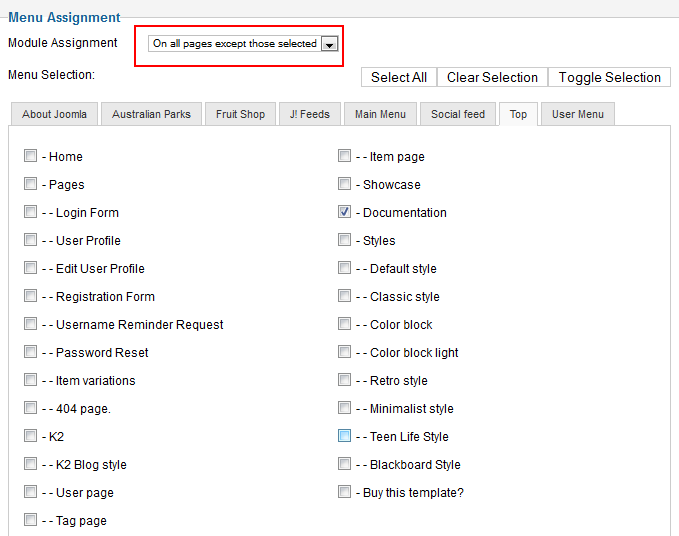Enable the Login Form checkbox
679x536 pixels.
(x=30, y=212)
